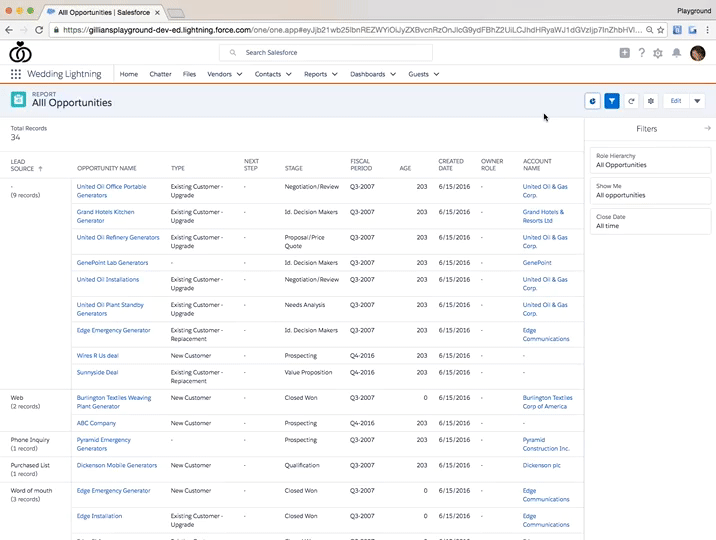
Task: Open the Edge Installation opportunity link
Action: (99, 516)
